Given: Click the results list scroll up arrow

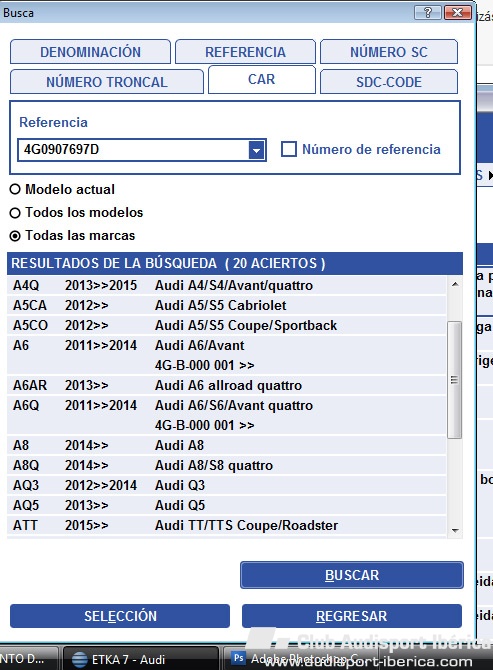Looking at the screenshot, I should tap(455, 284).
